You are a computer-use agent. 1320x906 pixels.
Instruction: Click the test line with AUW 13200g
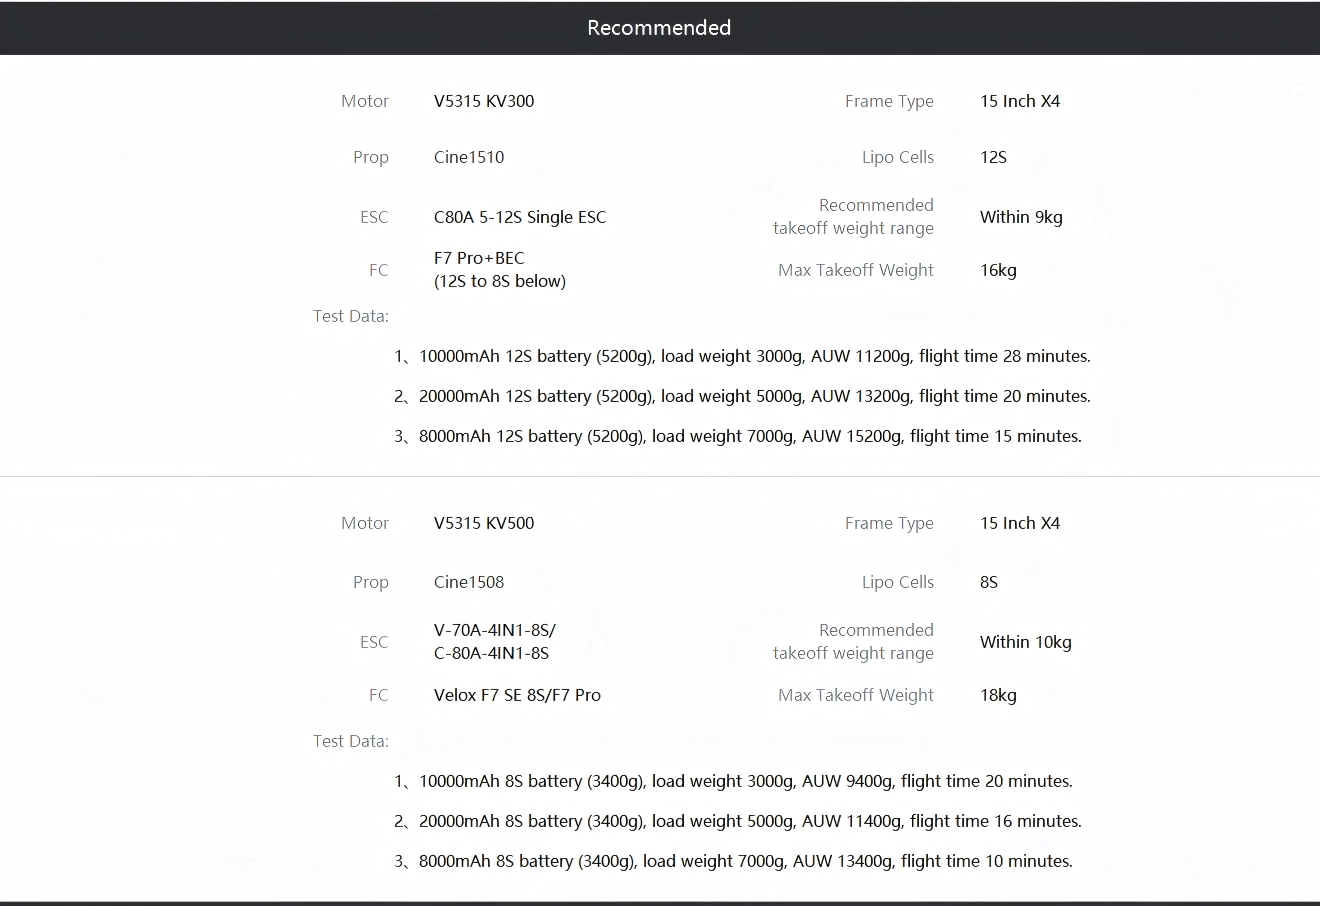742,396
